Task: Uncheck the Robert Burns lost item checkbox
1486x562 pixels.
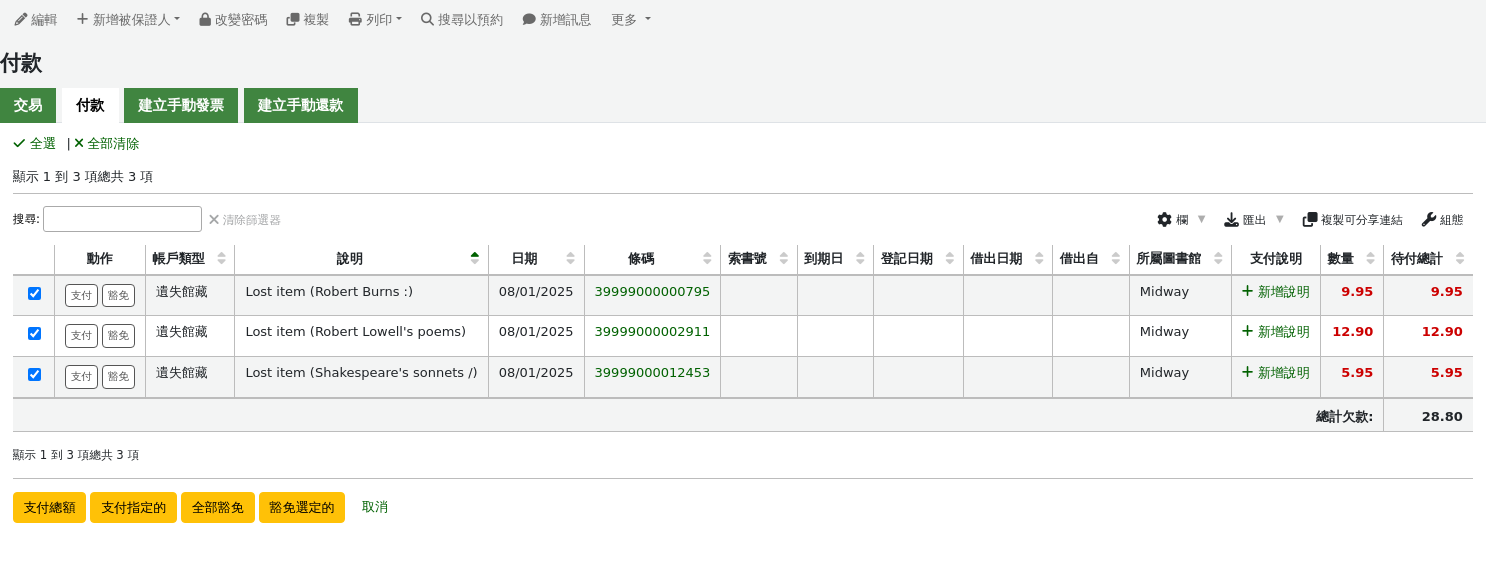Action: click(34, 293)
